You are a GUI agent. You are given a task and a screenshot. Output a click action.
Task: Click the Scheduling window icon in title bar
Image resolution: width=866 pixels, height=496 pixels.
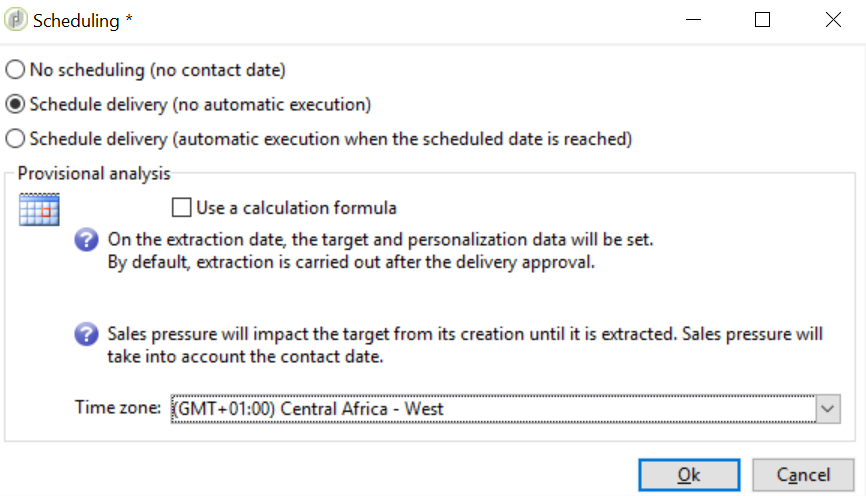(16, 21)
